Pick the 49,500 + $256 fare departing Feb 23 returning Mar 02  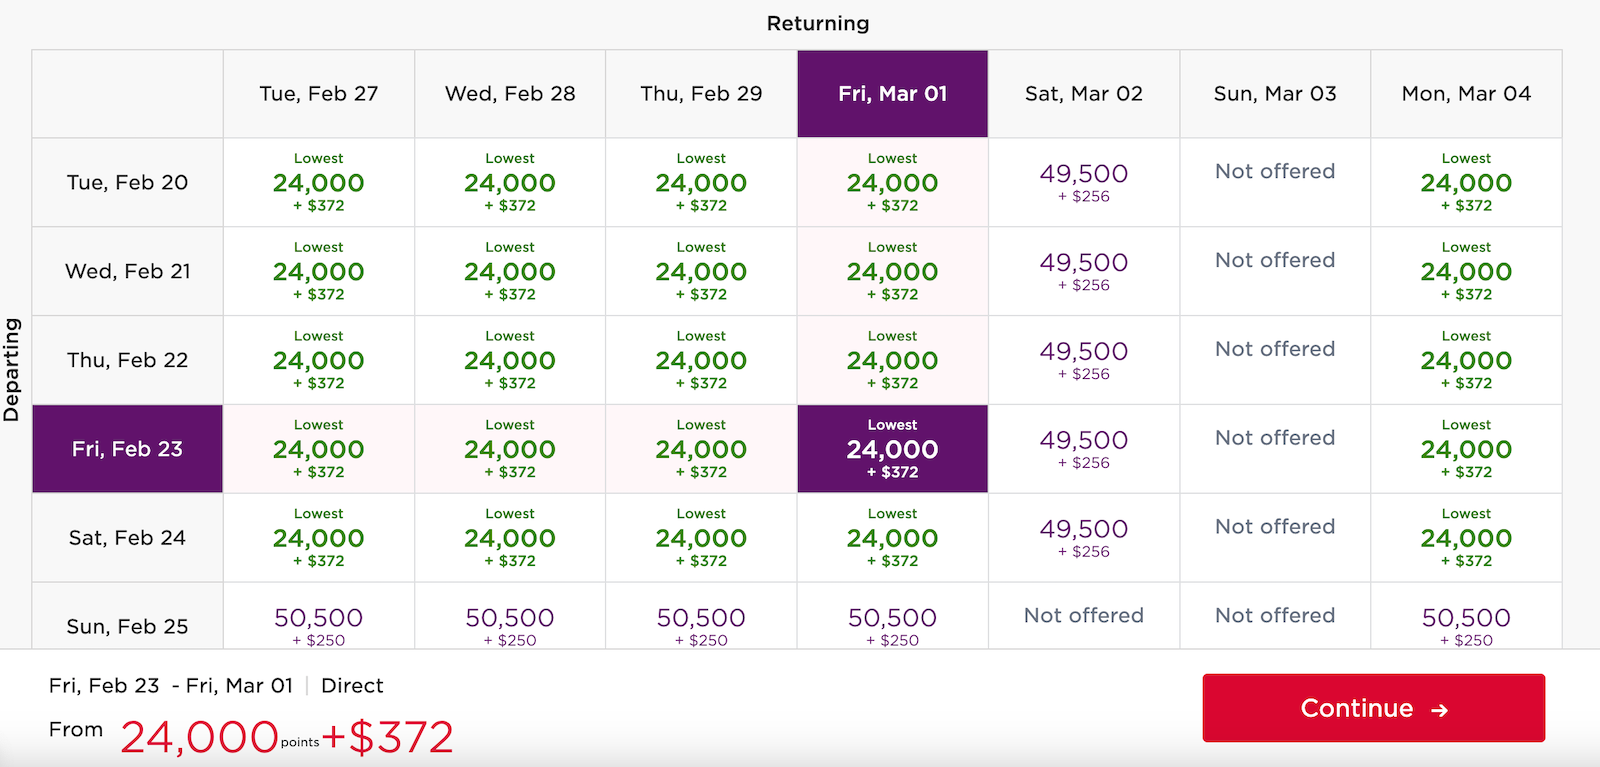coord(1083,448)
